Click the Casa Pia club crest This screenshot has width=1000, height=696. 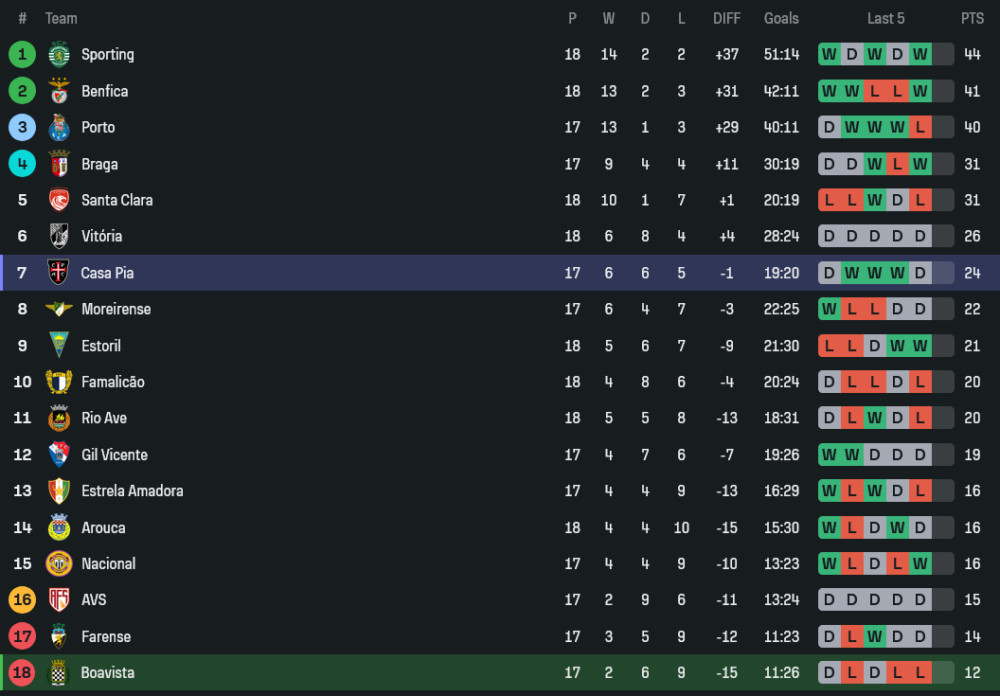click(x=59, y=273)
